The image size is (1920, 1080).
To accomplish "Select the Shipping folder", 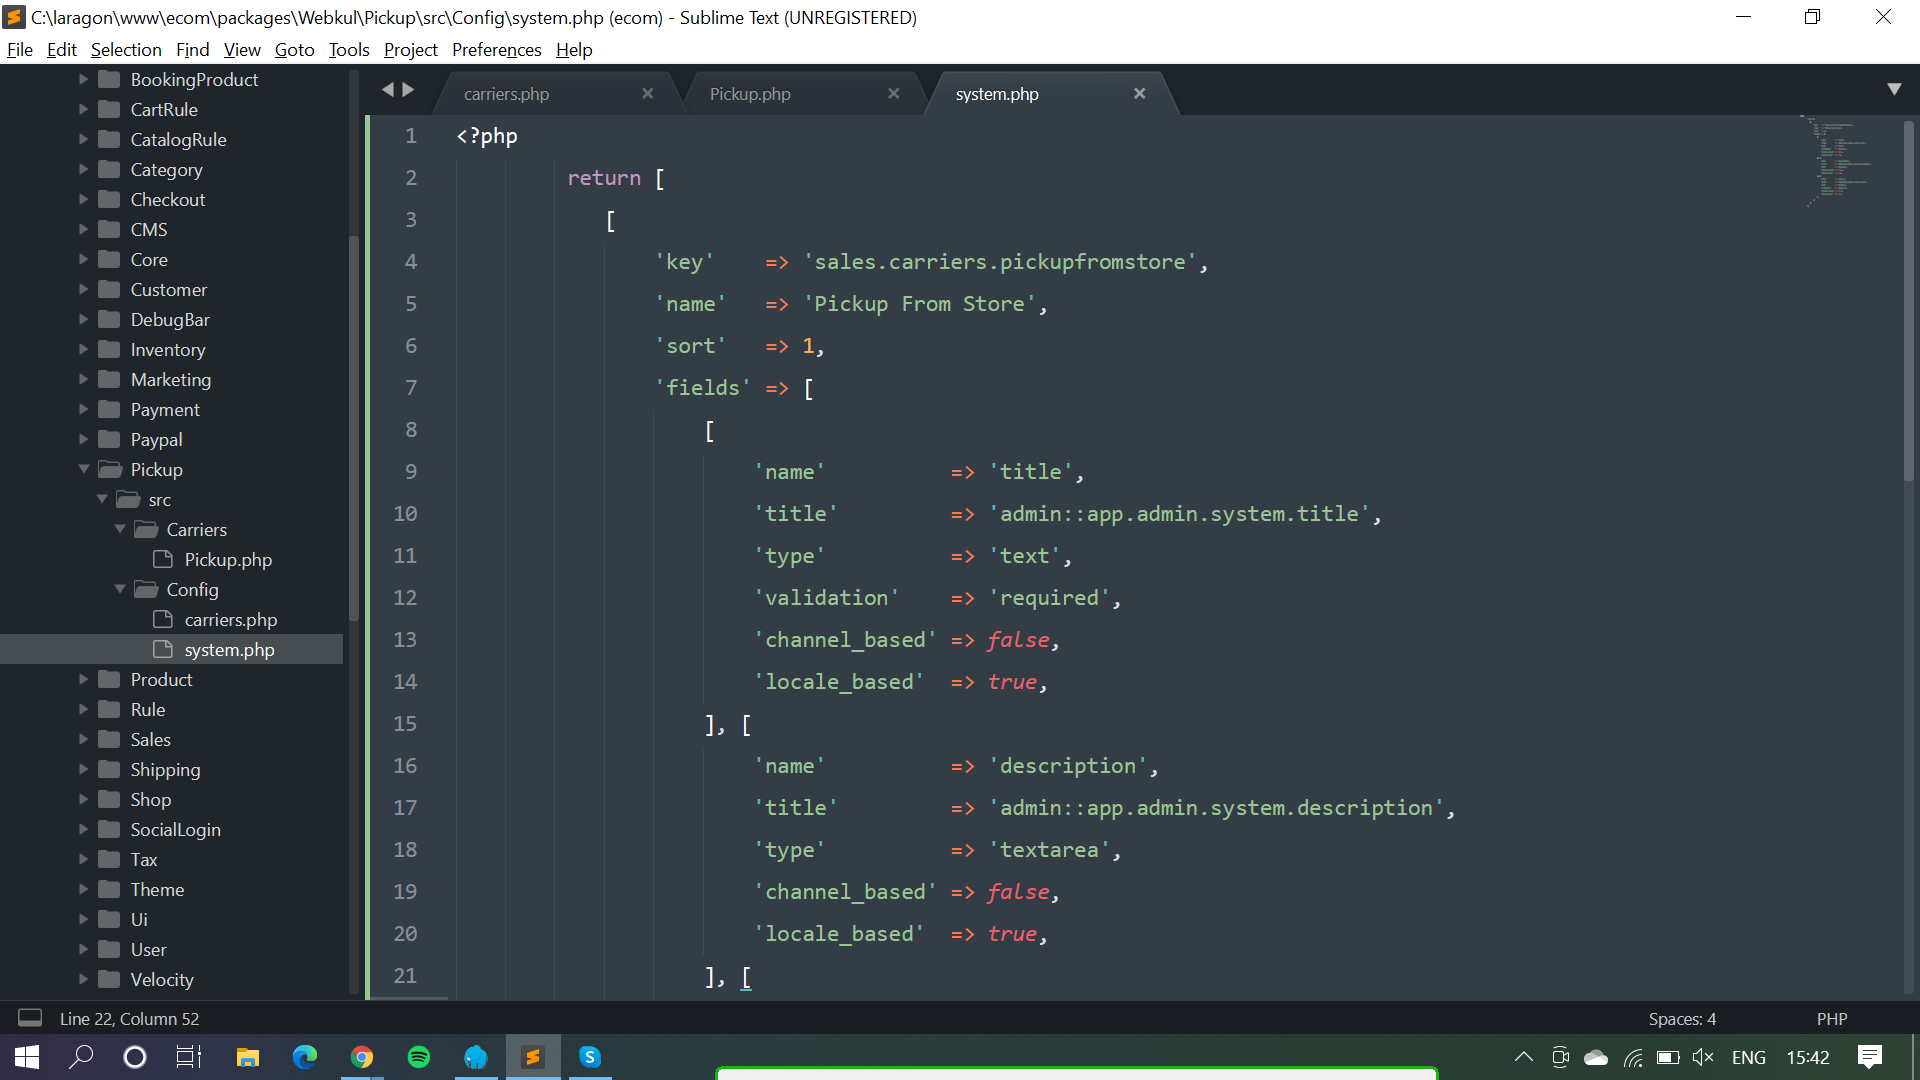I will point(165,770).
